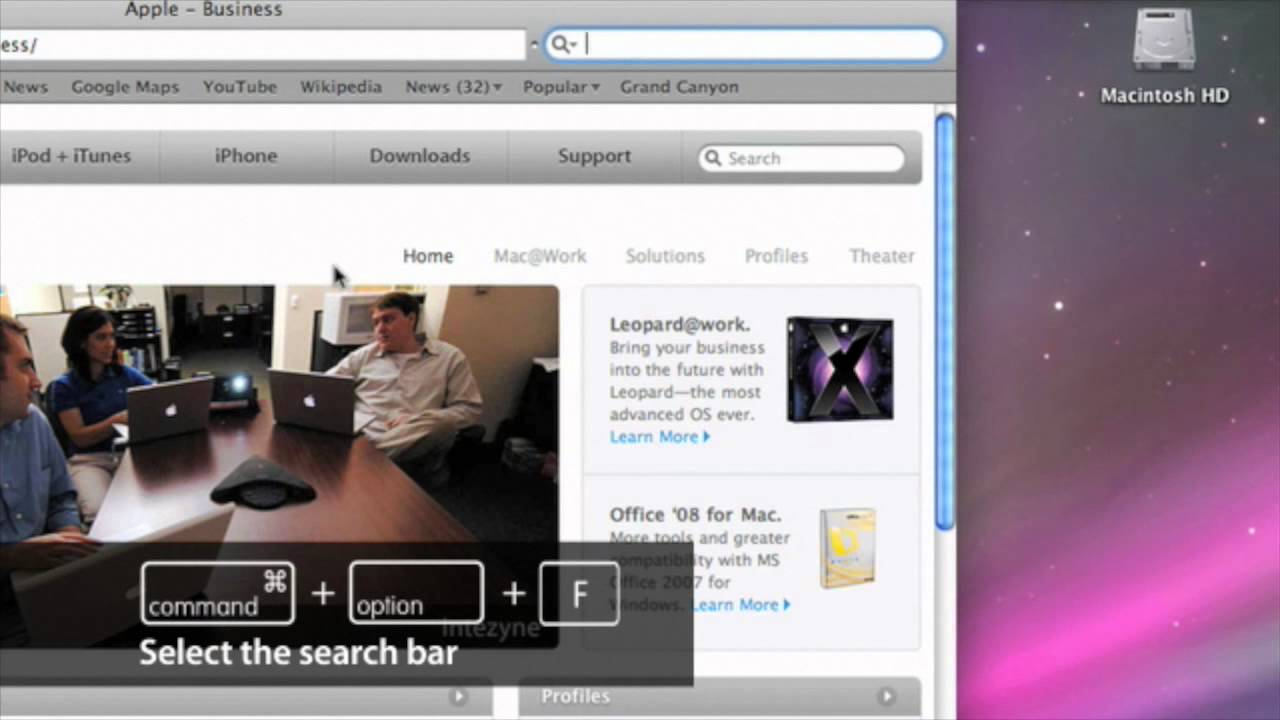This screenshot has width=1280, height=720.
Task: Select the Theater navigation item
Action: [882, 256]
